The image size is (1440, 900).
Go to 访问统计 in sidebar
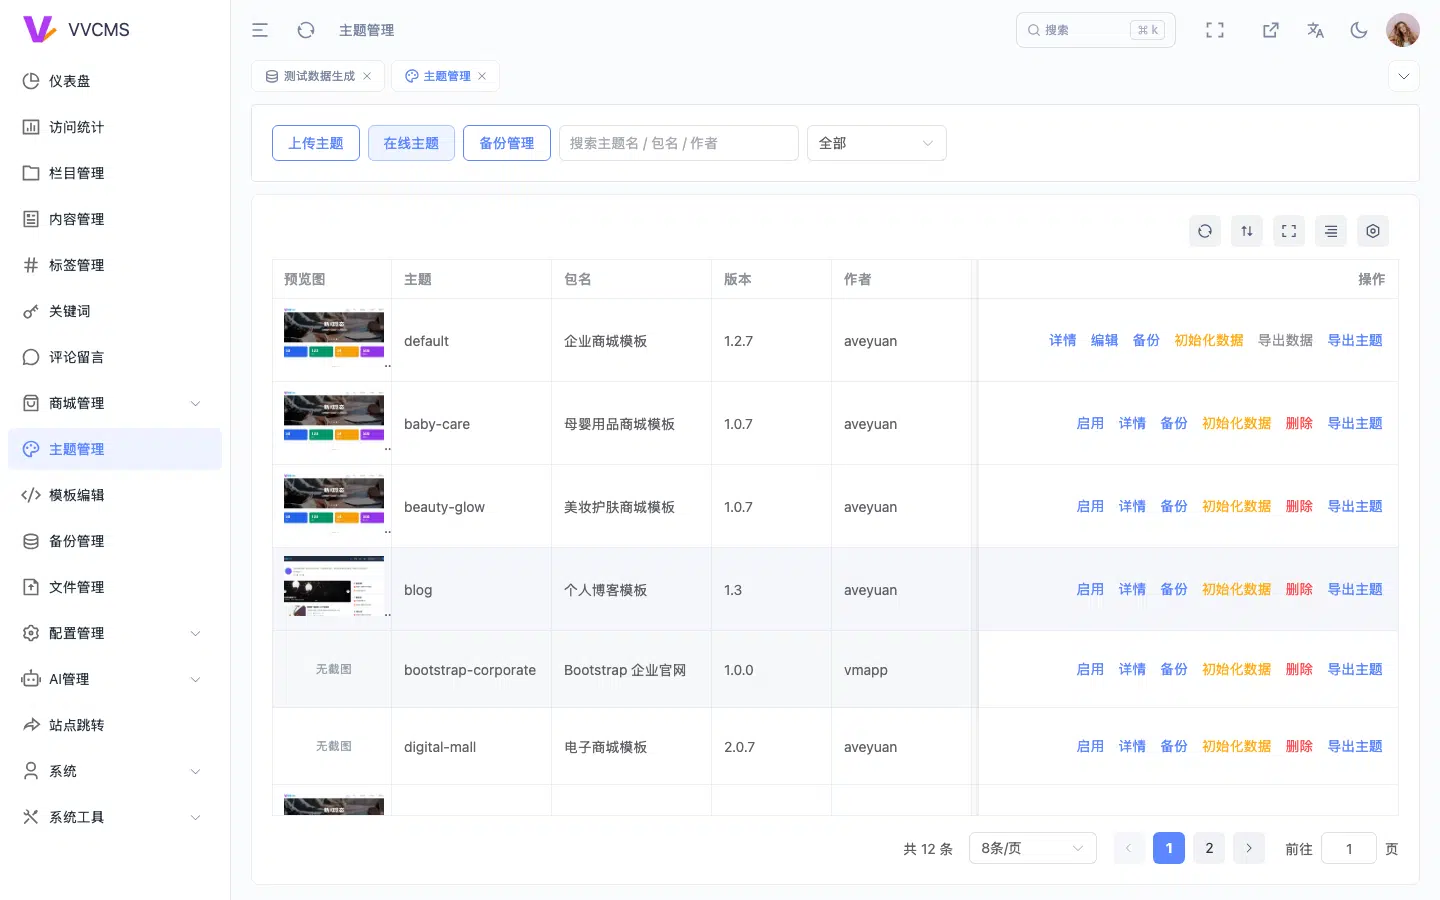tap(115, 127)
